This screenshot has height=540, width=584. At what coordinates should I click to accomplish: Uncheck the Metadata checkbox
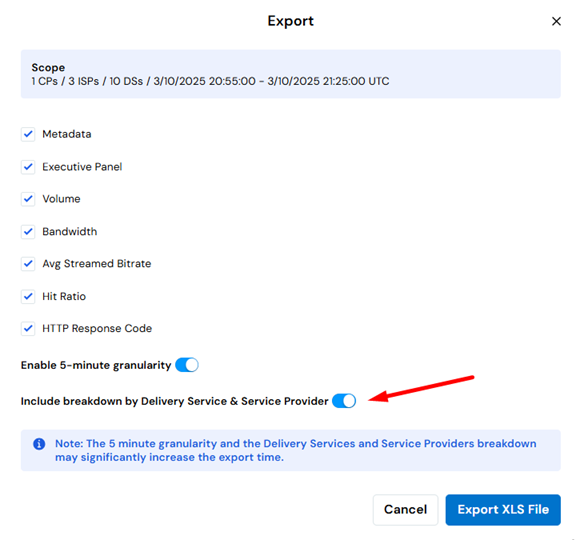[x=28, y=134]
